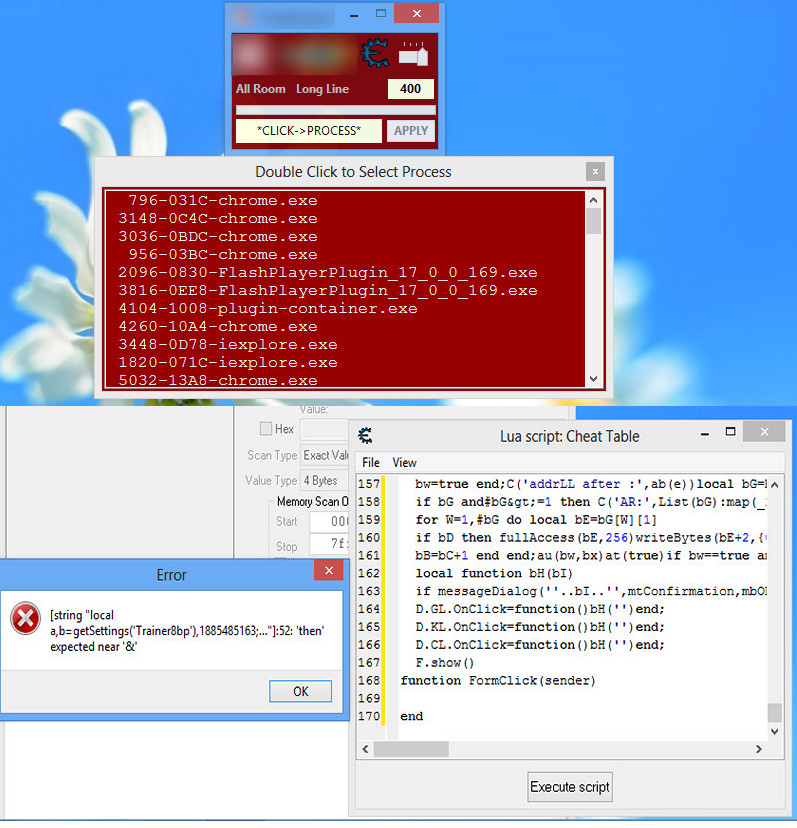Open File menu in Lua script window
The width and height of the screenshot is (797, 828).
(x=371, y=463)
